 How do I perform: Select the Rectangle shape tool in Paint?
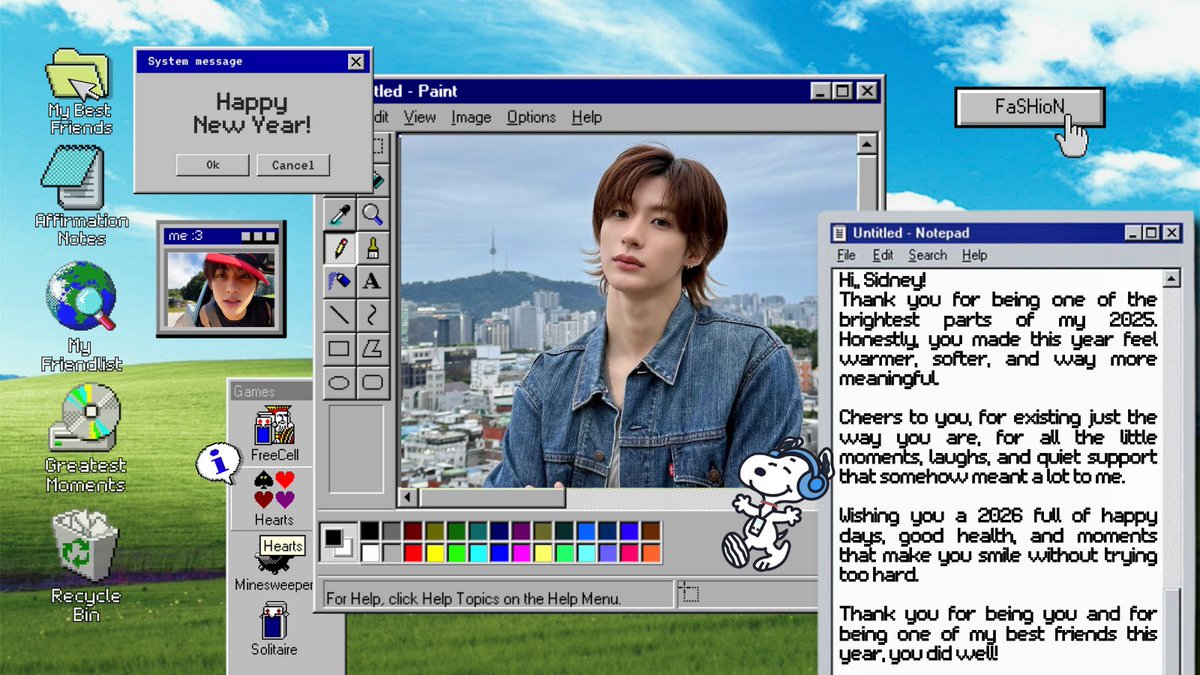[339, 349]
